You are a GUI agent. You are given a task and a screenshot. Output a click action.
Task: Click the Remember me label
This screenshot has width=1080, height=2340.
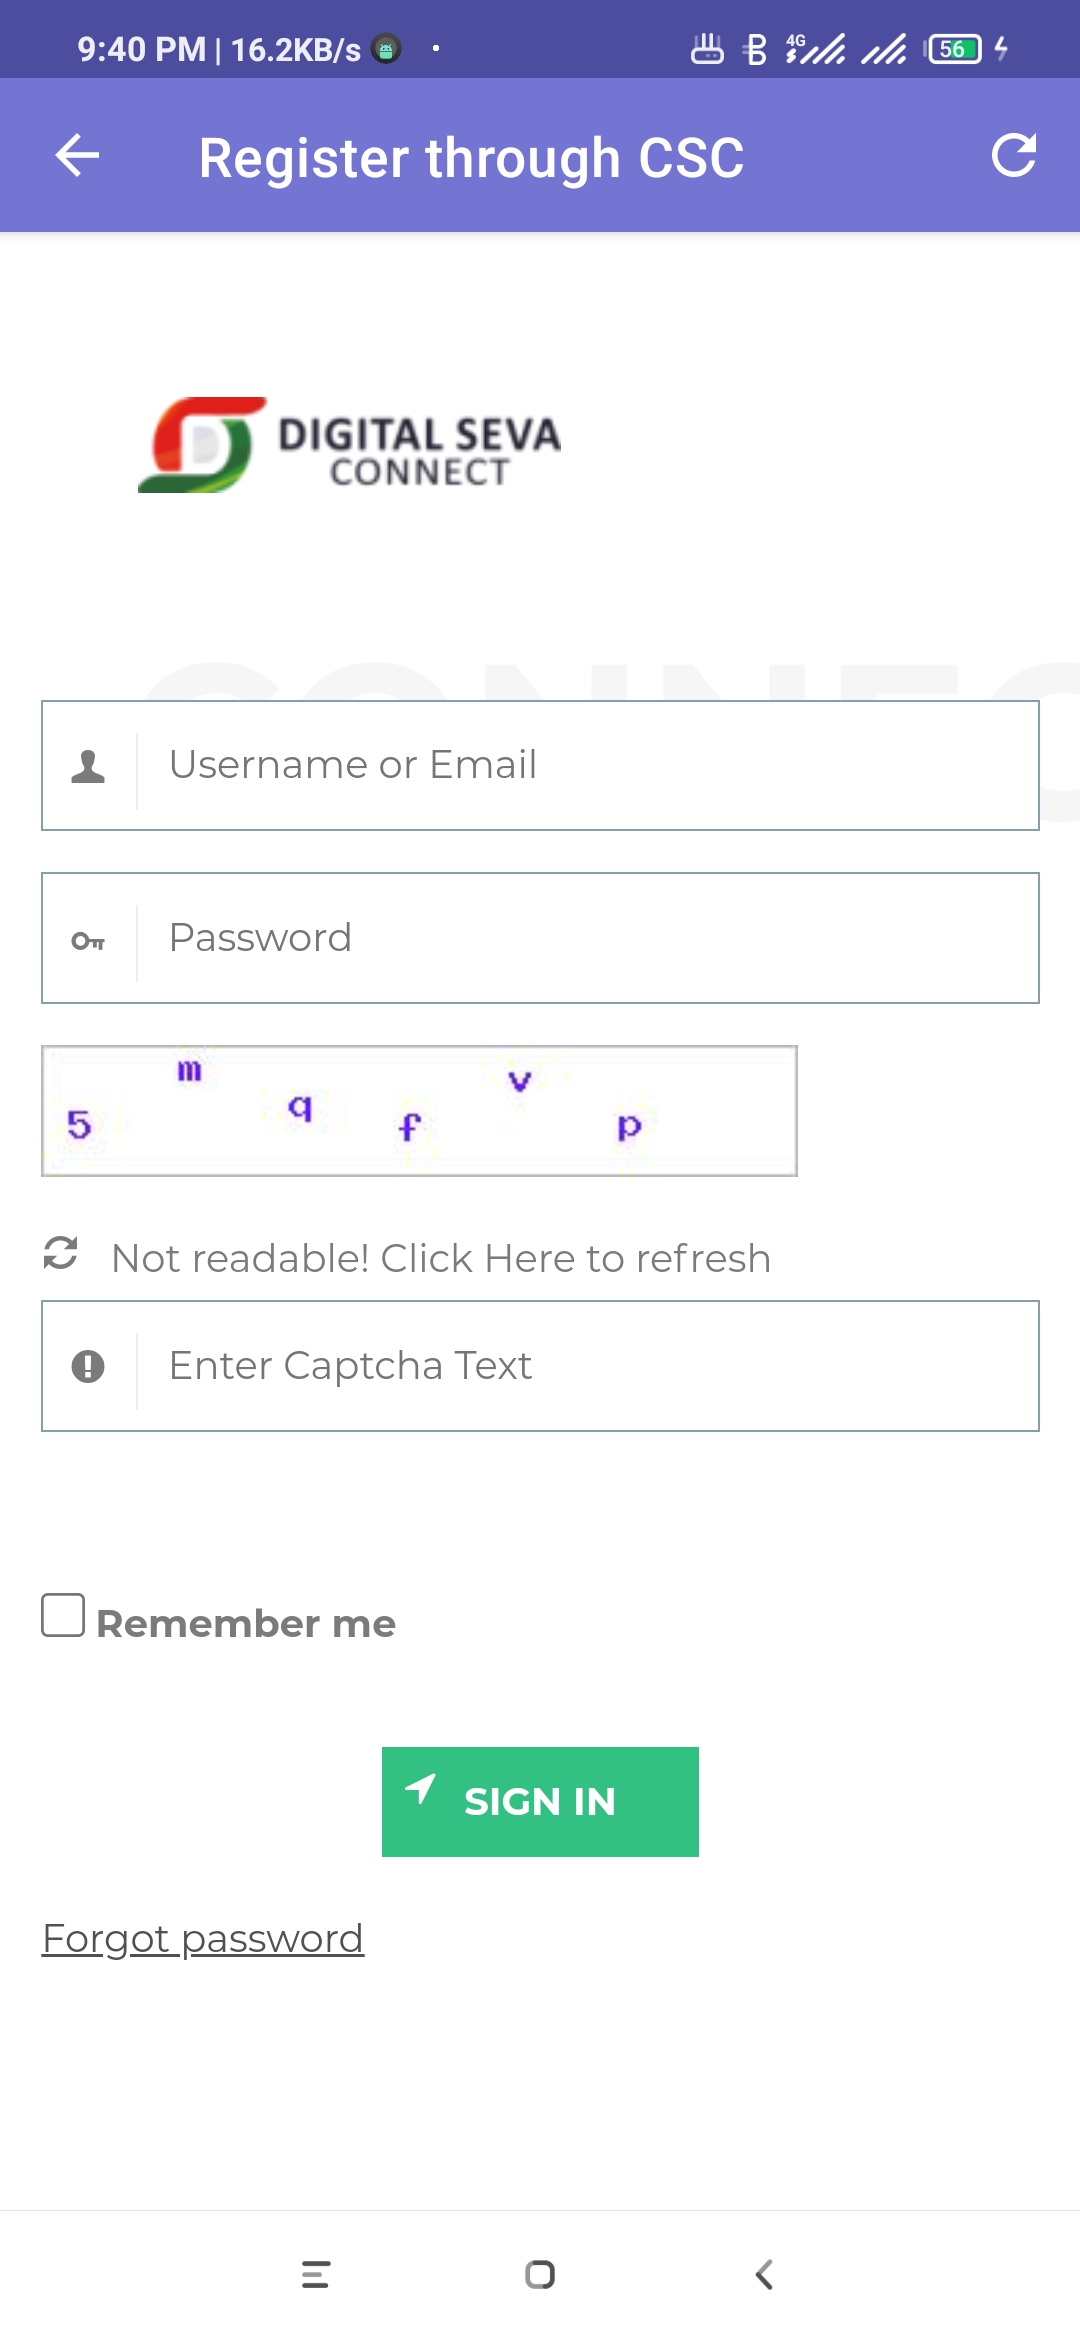tap(246, 1623)
